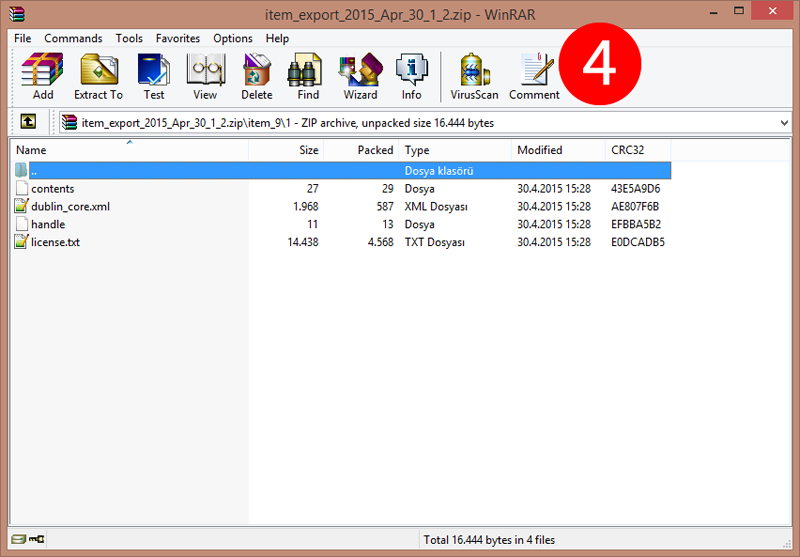This screenshot has width=800, height=557.
Task: Click the Extract To toolbar icon
Action: click(x=99, y=69)
